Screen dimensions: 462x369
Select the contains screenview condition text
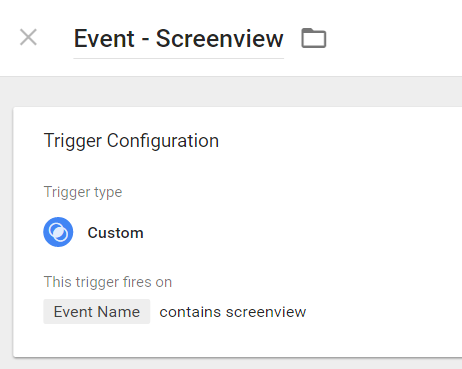coord(233,312)
